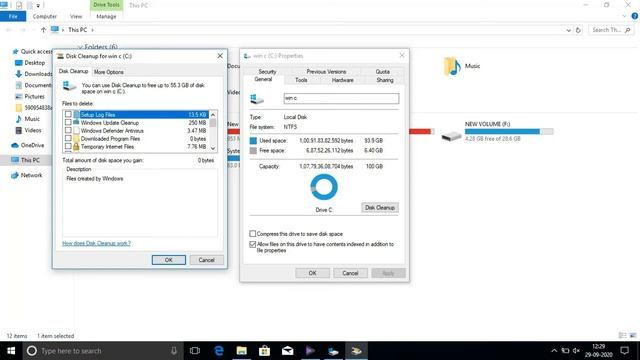Launch Microsoft Edge from taskbar
Viewport: 640px width, 360px height.
point(219,351)
